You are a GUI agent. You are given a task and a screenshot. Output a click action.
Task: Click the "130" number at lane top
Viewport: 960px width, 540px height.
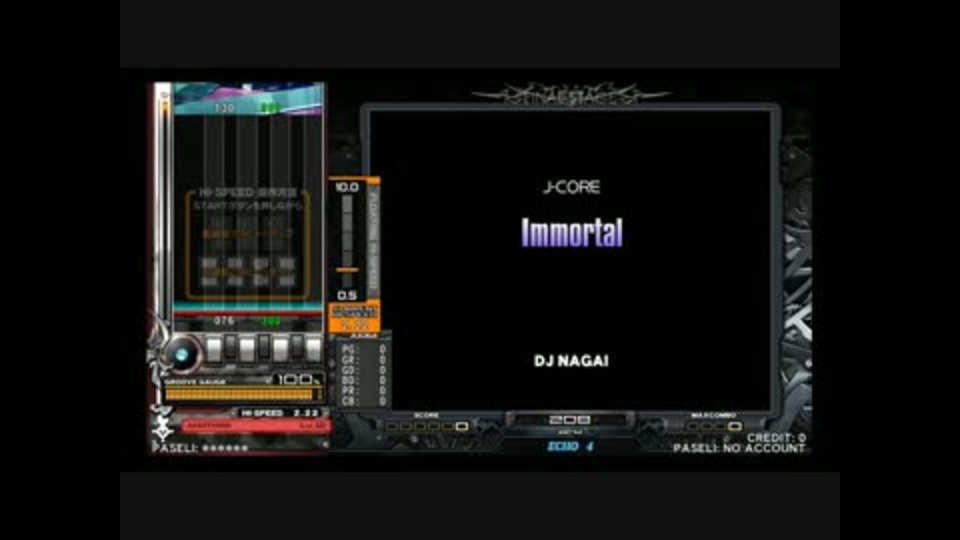(224, 108)
